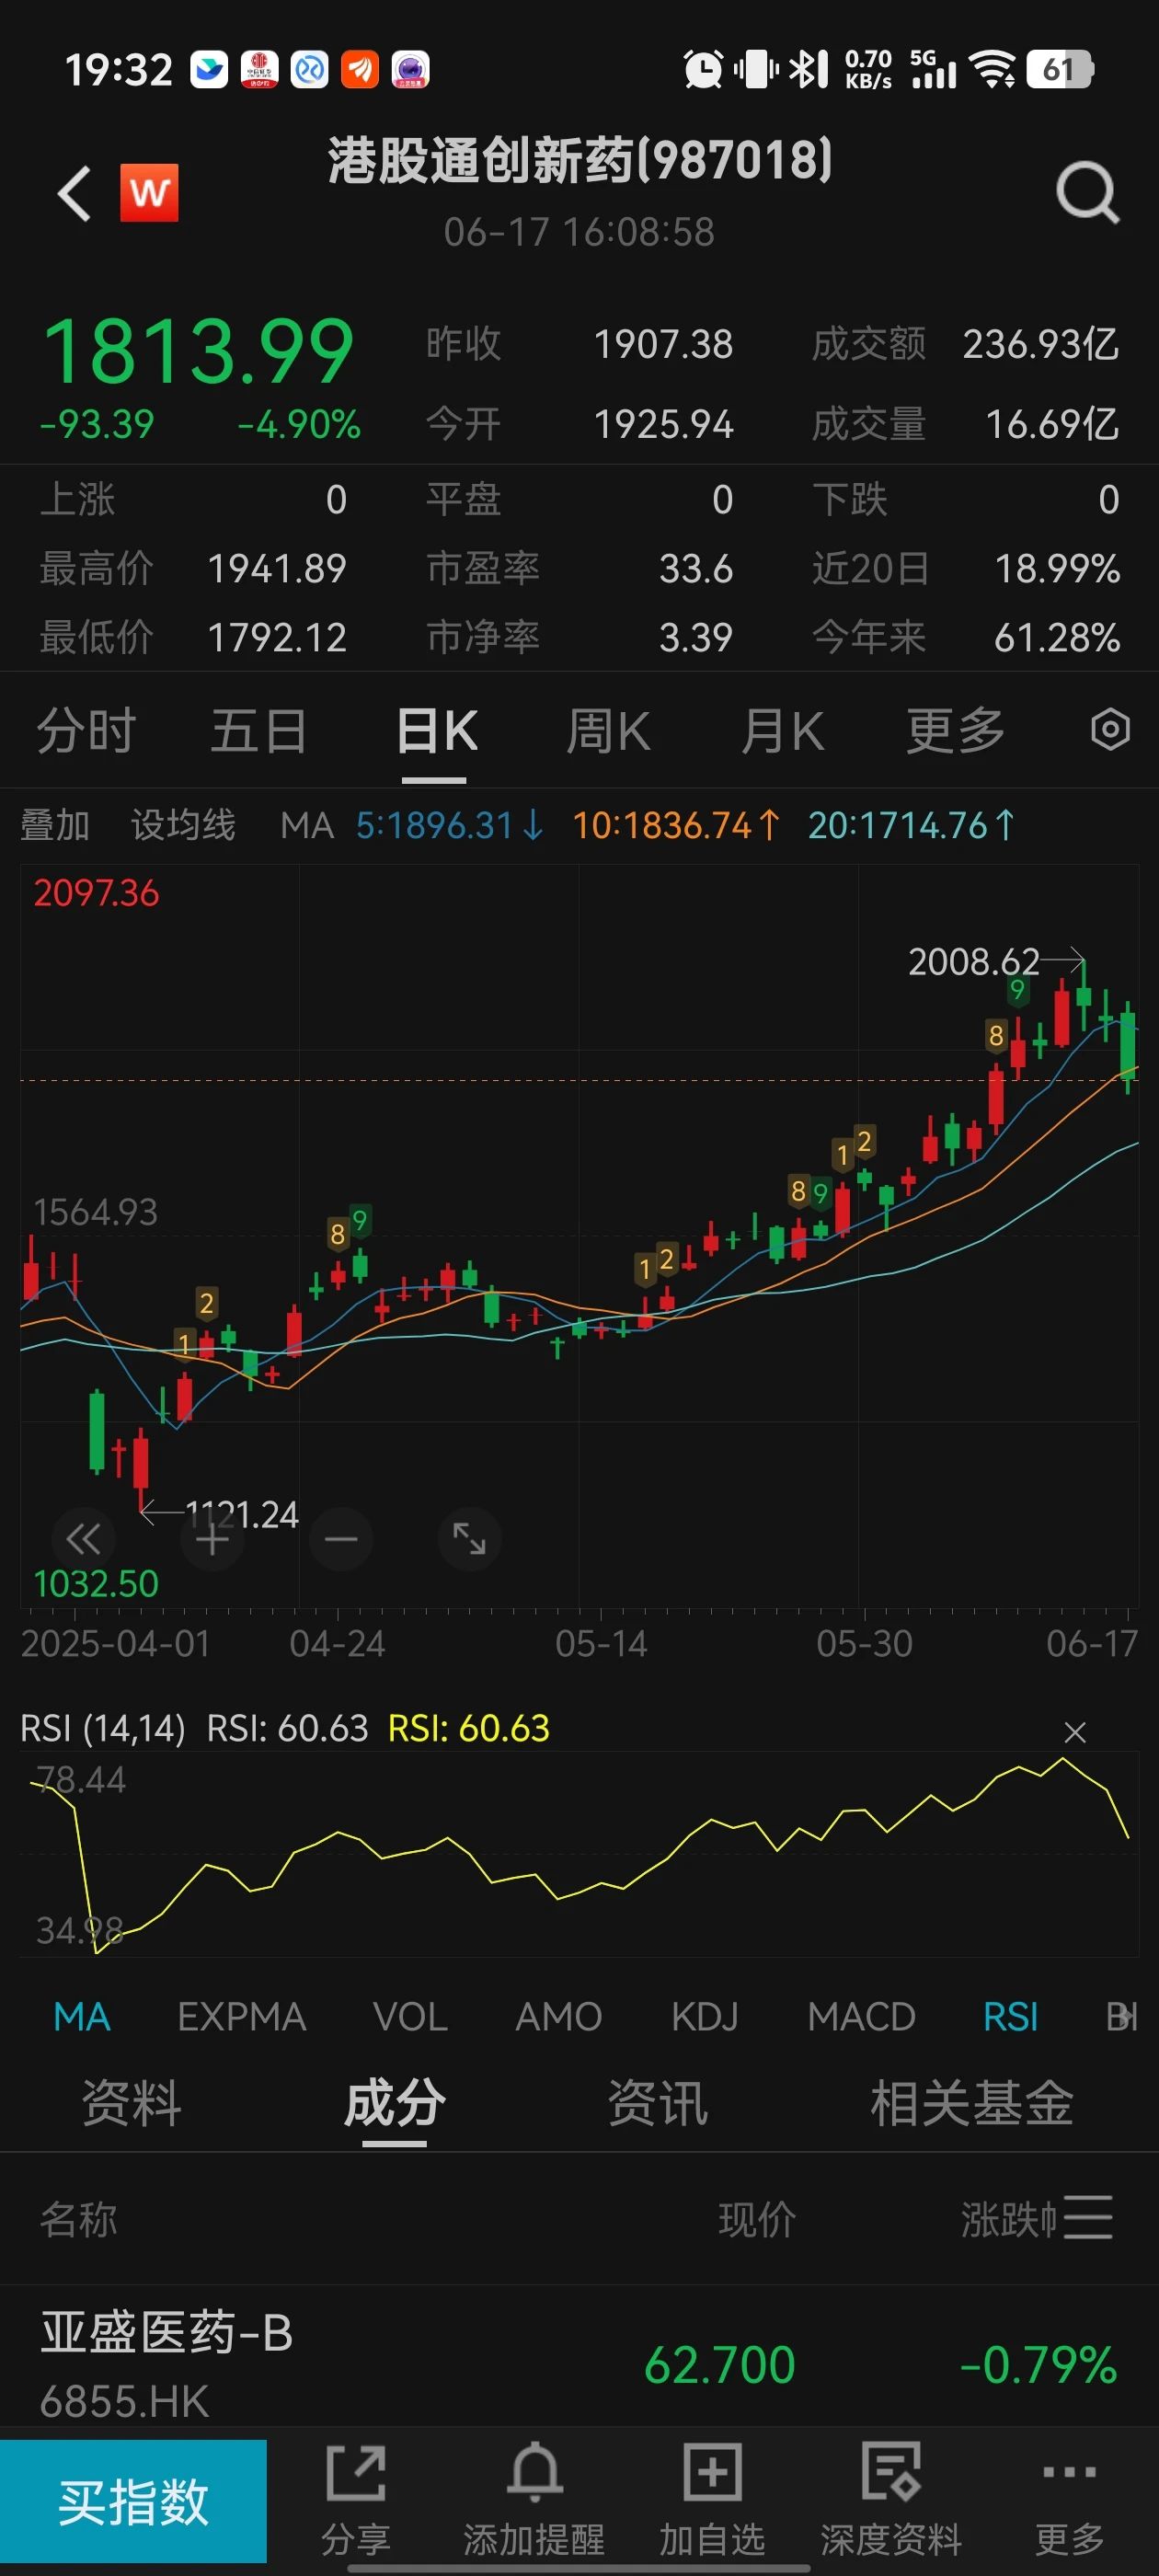Switch to 五日 chart tab

(259, 730)
